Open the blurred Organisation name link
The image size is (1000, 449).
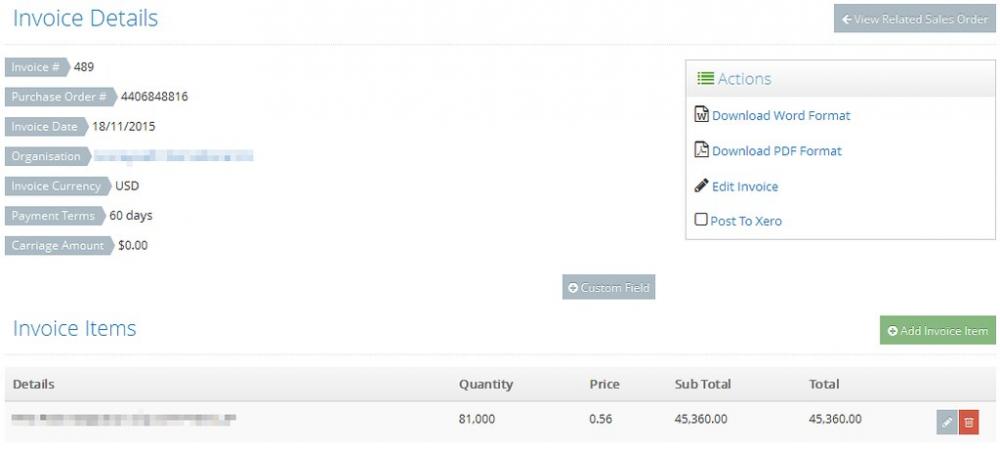172,157
